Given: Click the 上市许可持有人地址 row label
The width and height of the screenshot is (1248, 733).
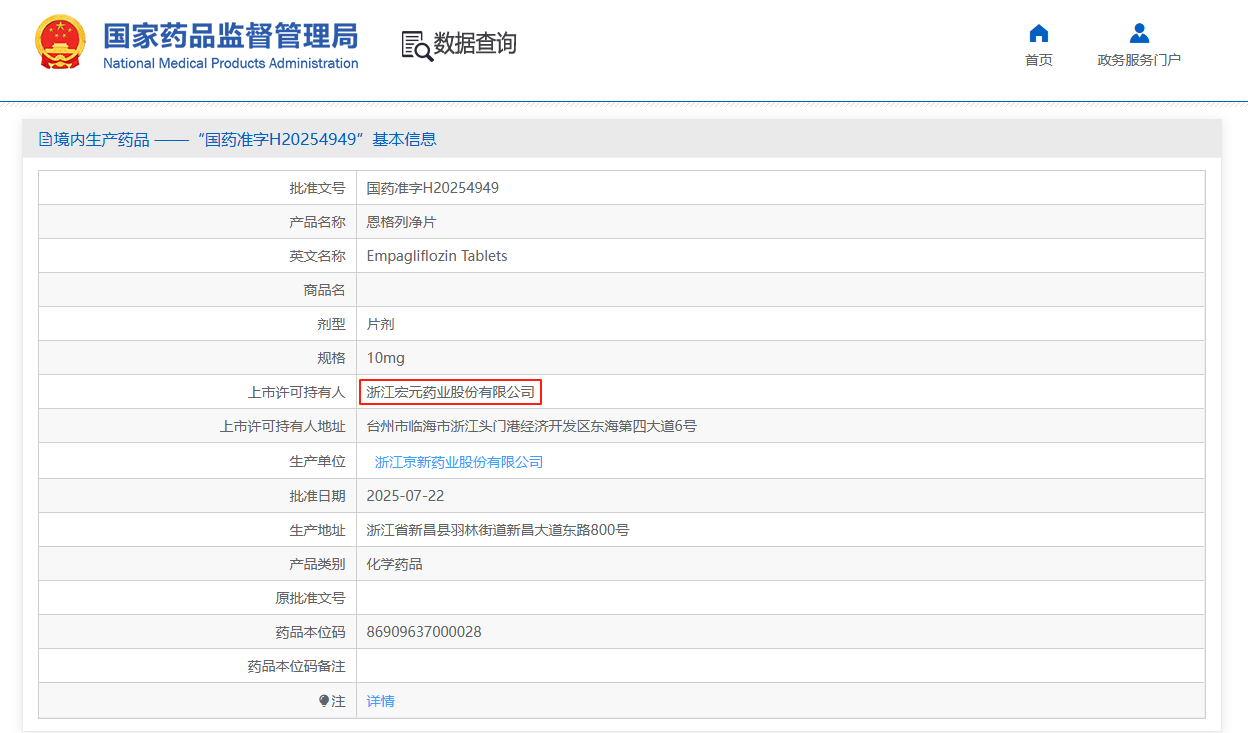Looking at the screenshot, I should coord(282,426).
